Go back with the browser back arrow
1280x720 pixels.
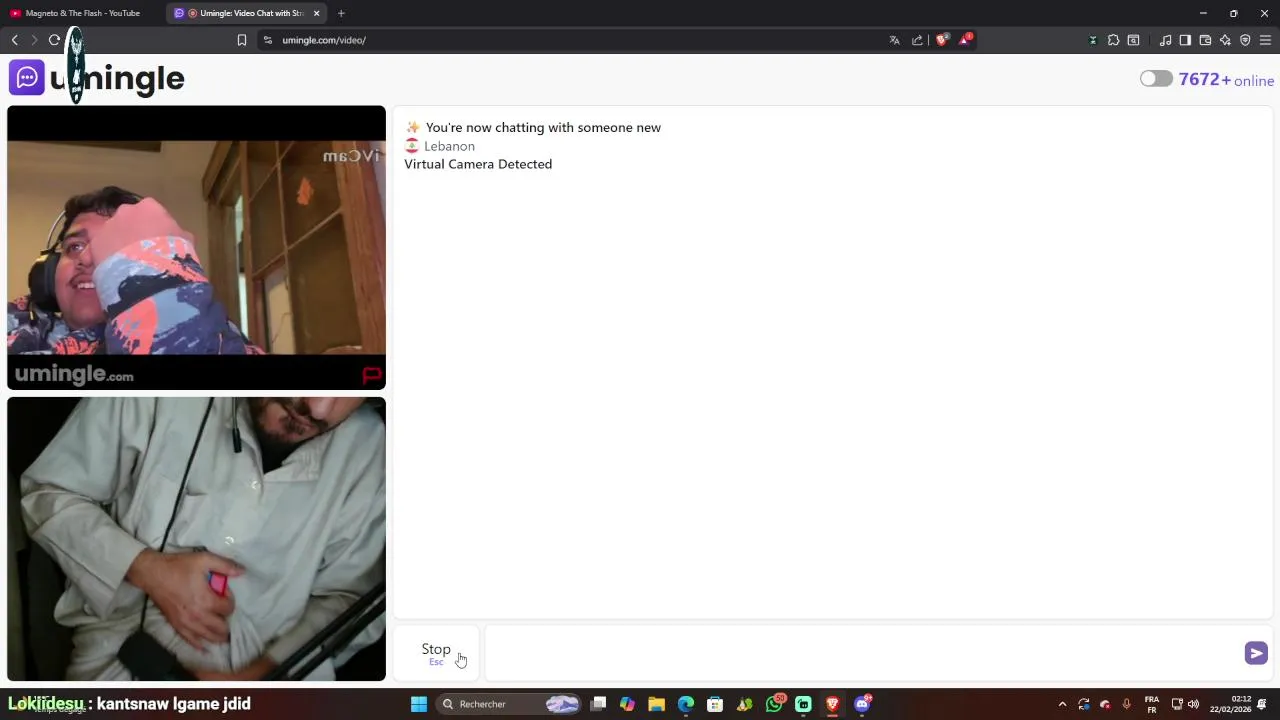(x=15, y=40)
